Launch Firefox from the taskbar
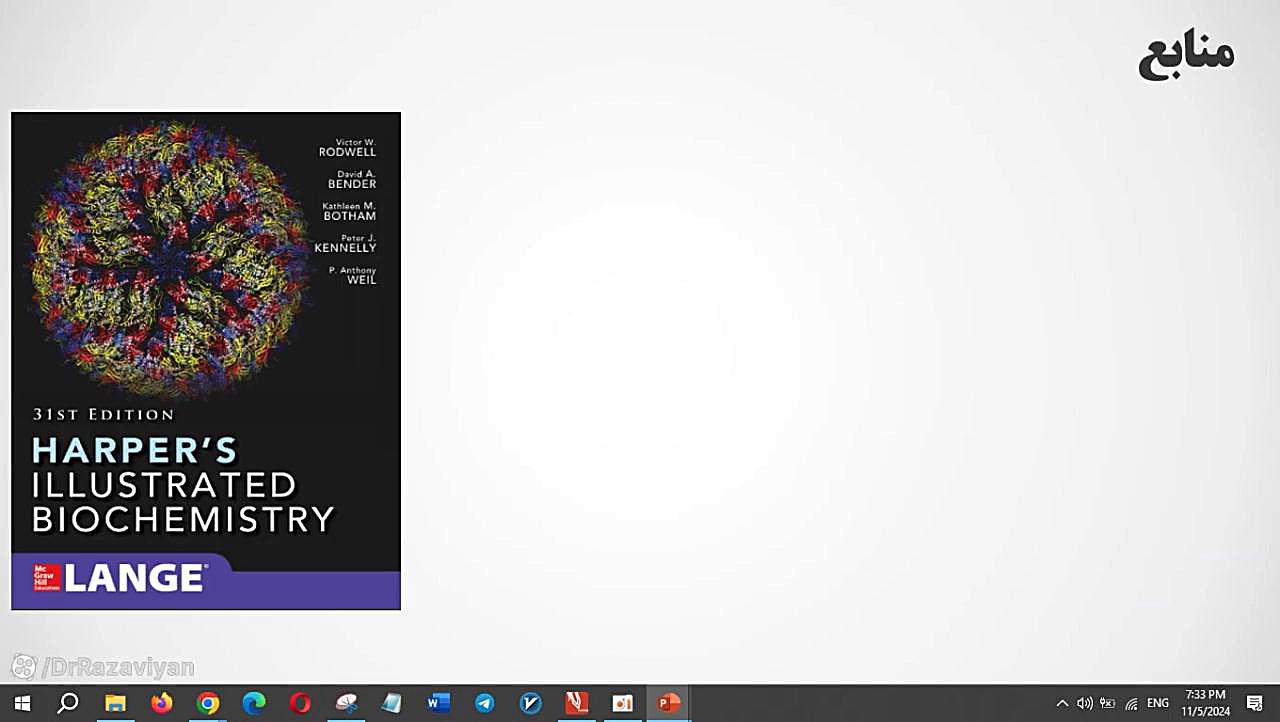 [161, 703]
